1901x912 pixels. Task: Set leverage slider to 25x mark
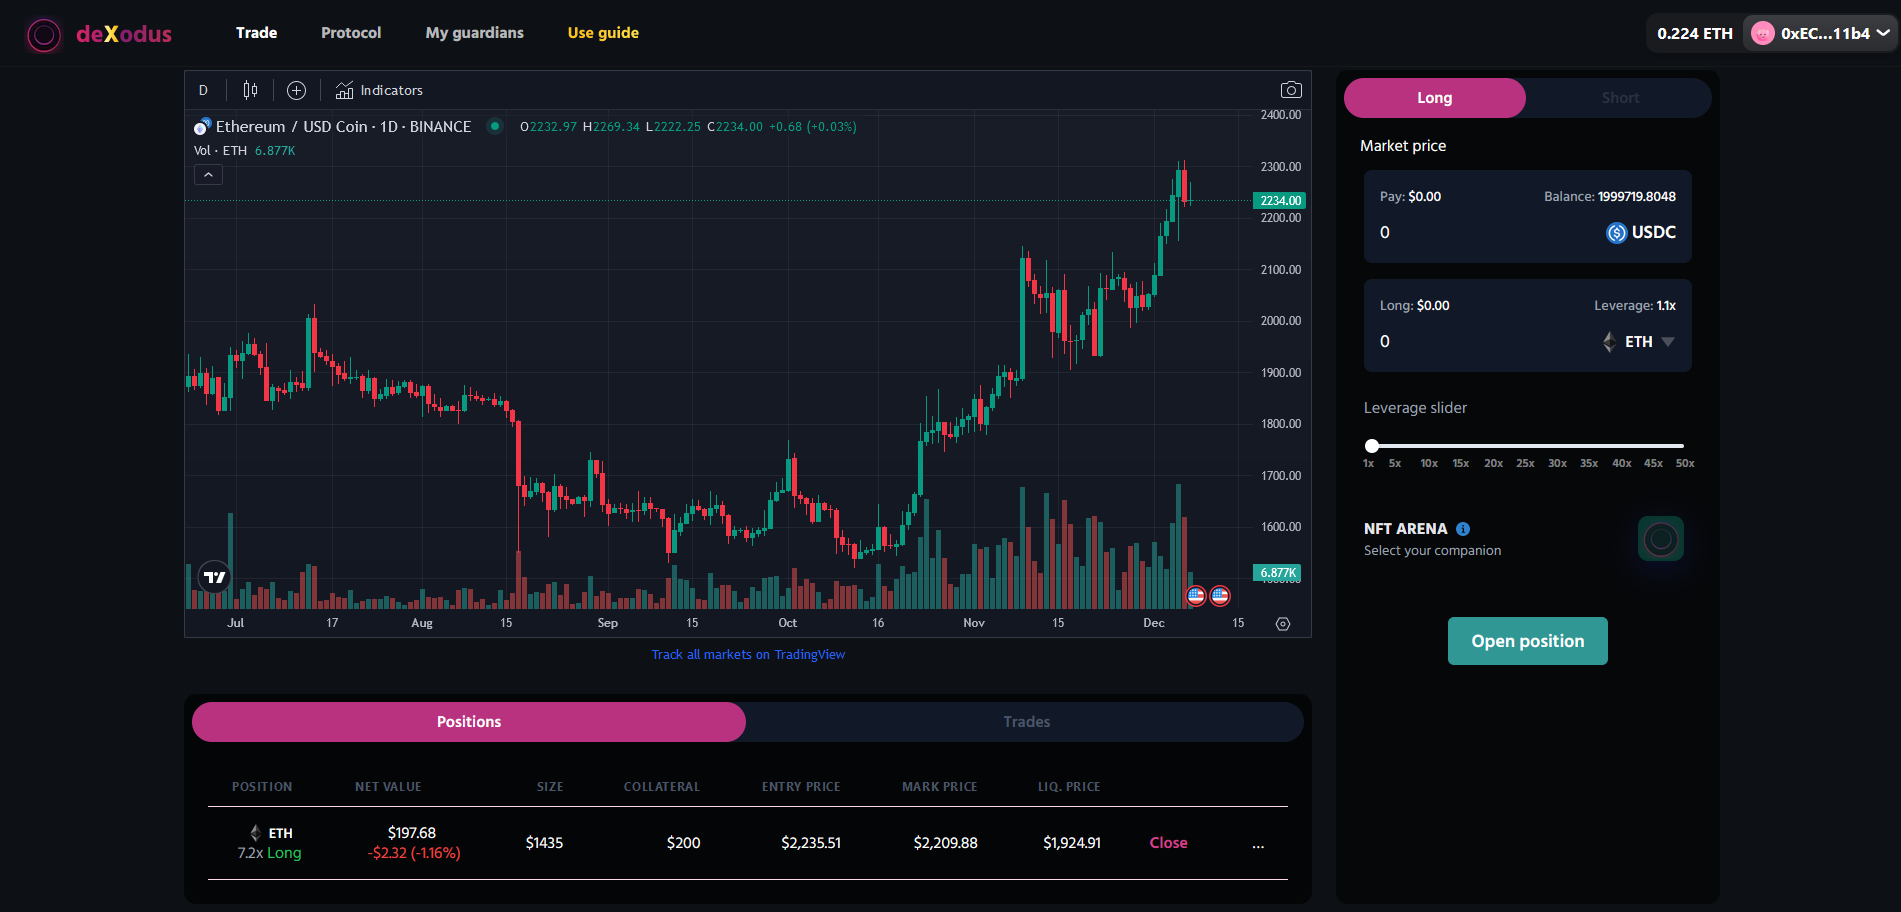(x=1525, y=463)
